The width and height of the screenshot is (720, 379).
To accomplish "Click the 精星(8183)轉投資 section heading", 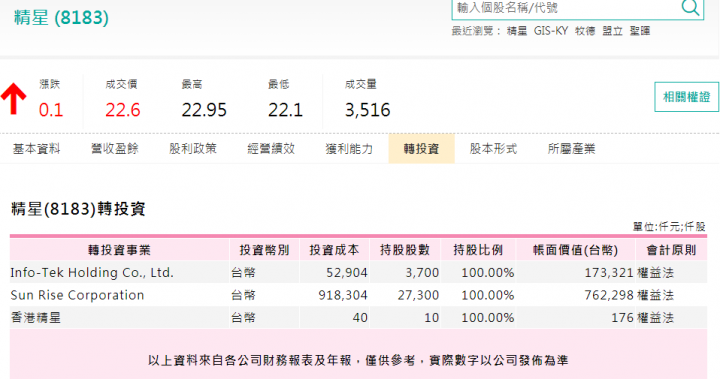I will [x=78, y=209].
